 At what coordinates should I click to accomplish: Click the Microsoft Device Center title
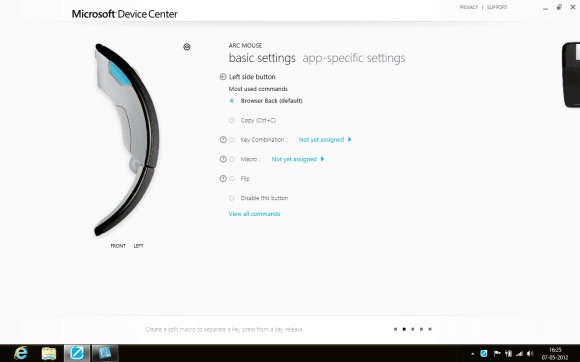[125, 14]
